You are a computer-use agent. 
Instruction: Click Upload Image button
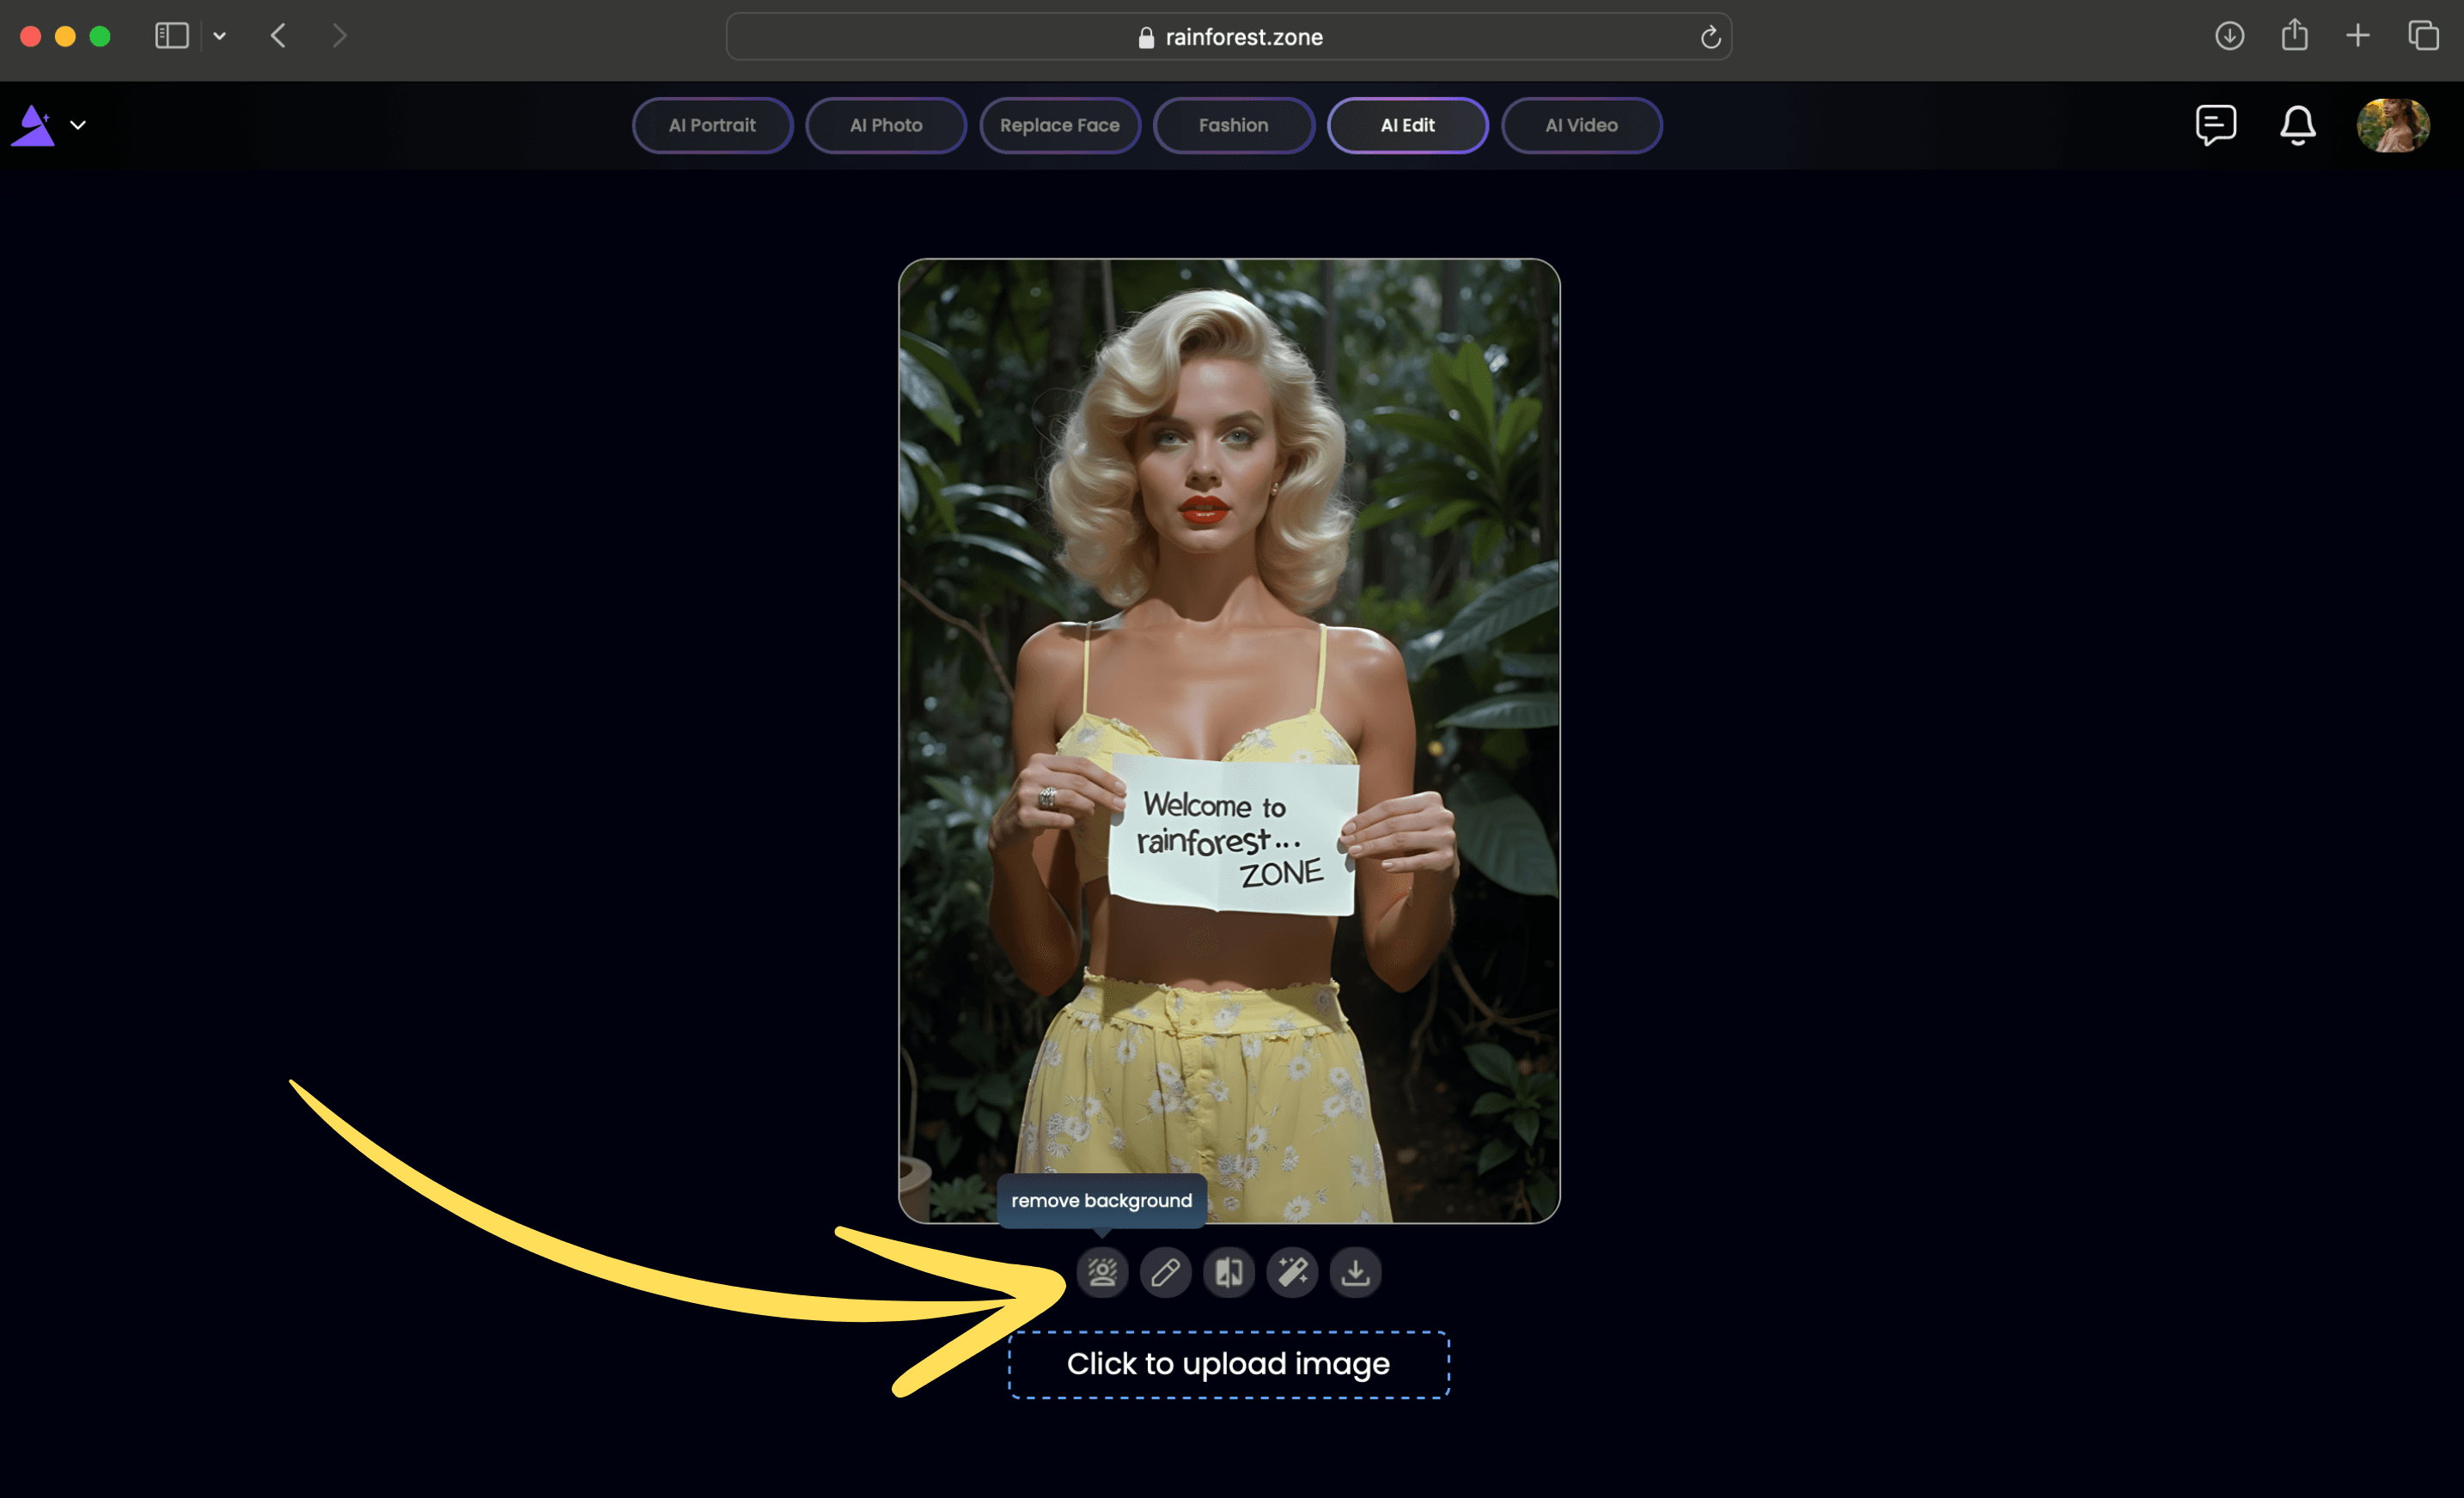tap(1227, 1362)
